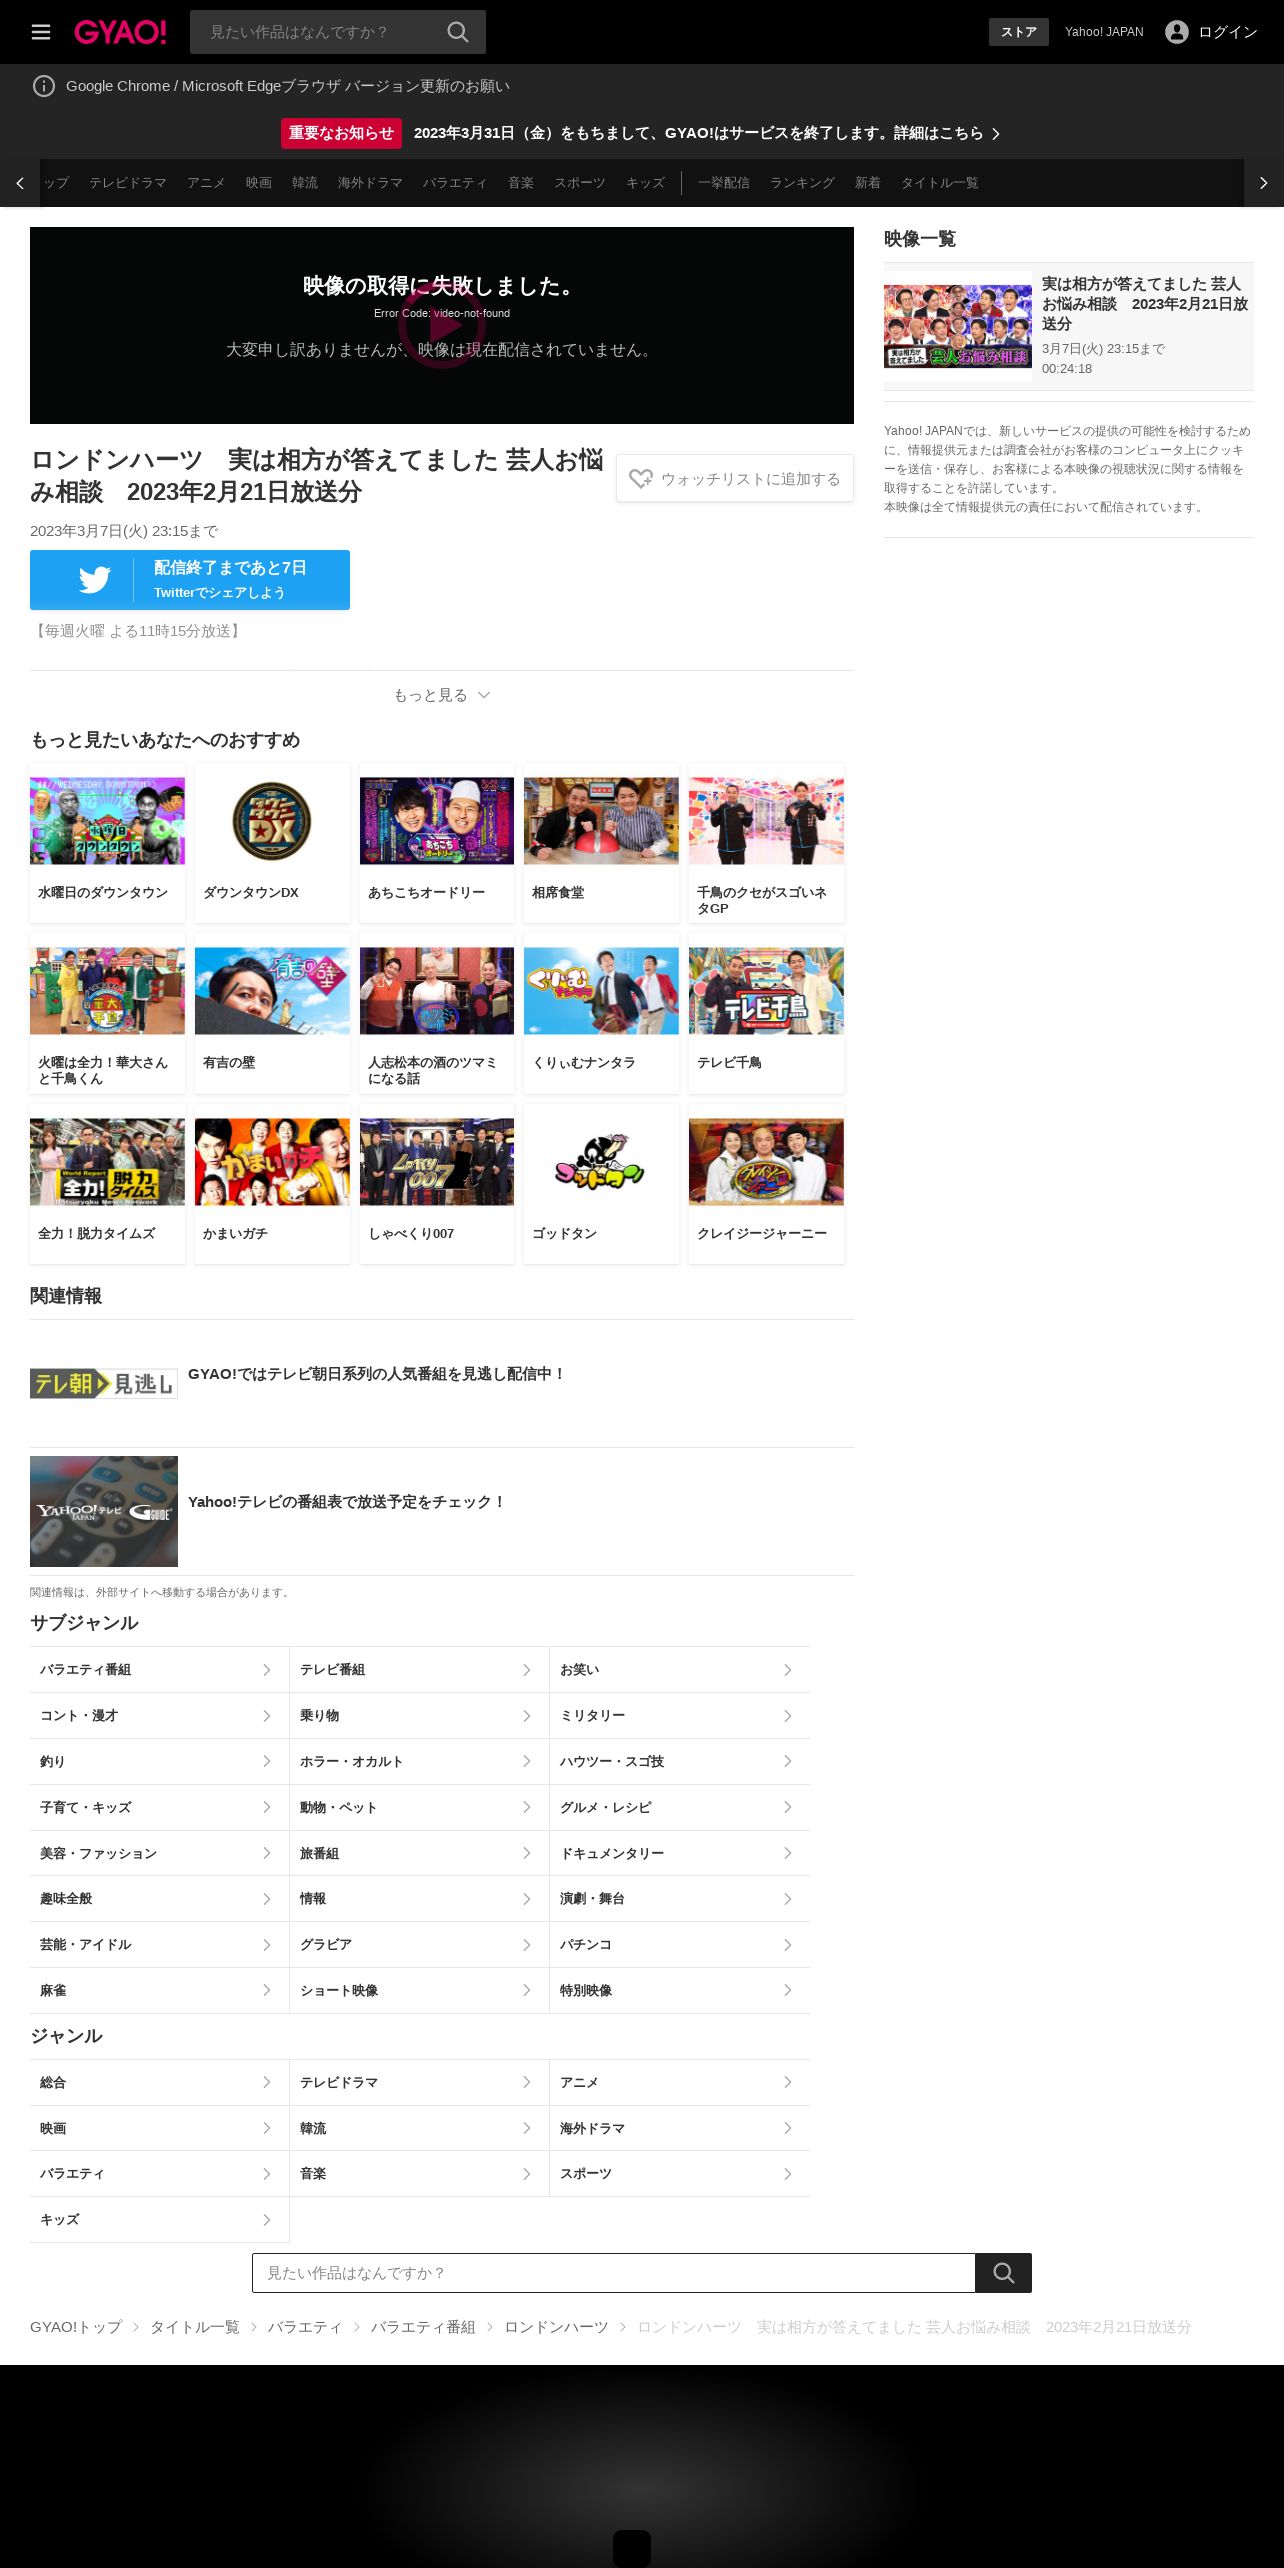Open お笑い subgenre row
Viewport: 1284px width, 2568px height.
[680, 1670]
